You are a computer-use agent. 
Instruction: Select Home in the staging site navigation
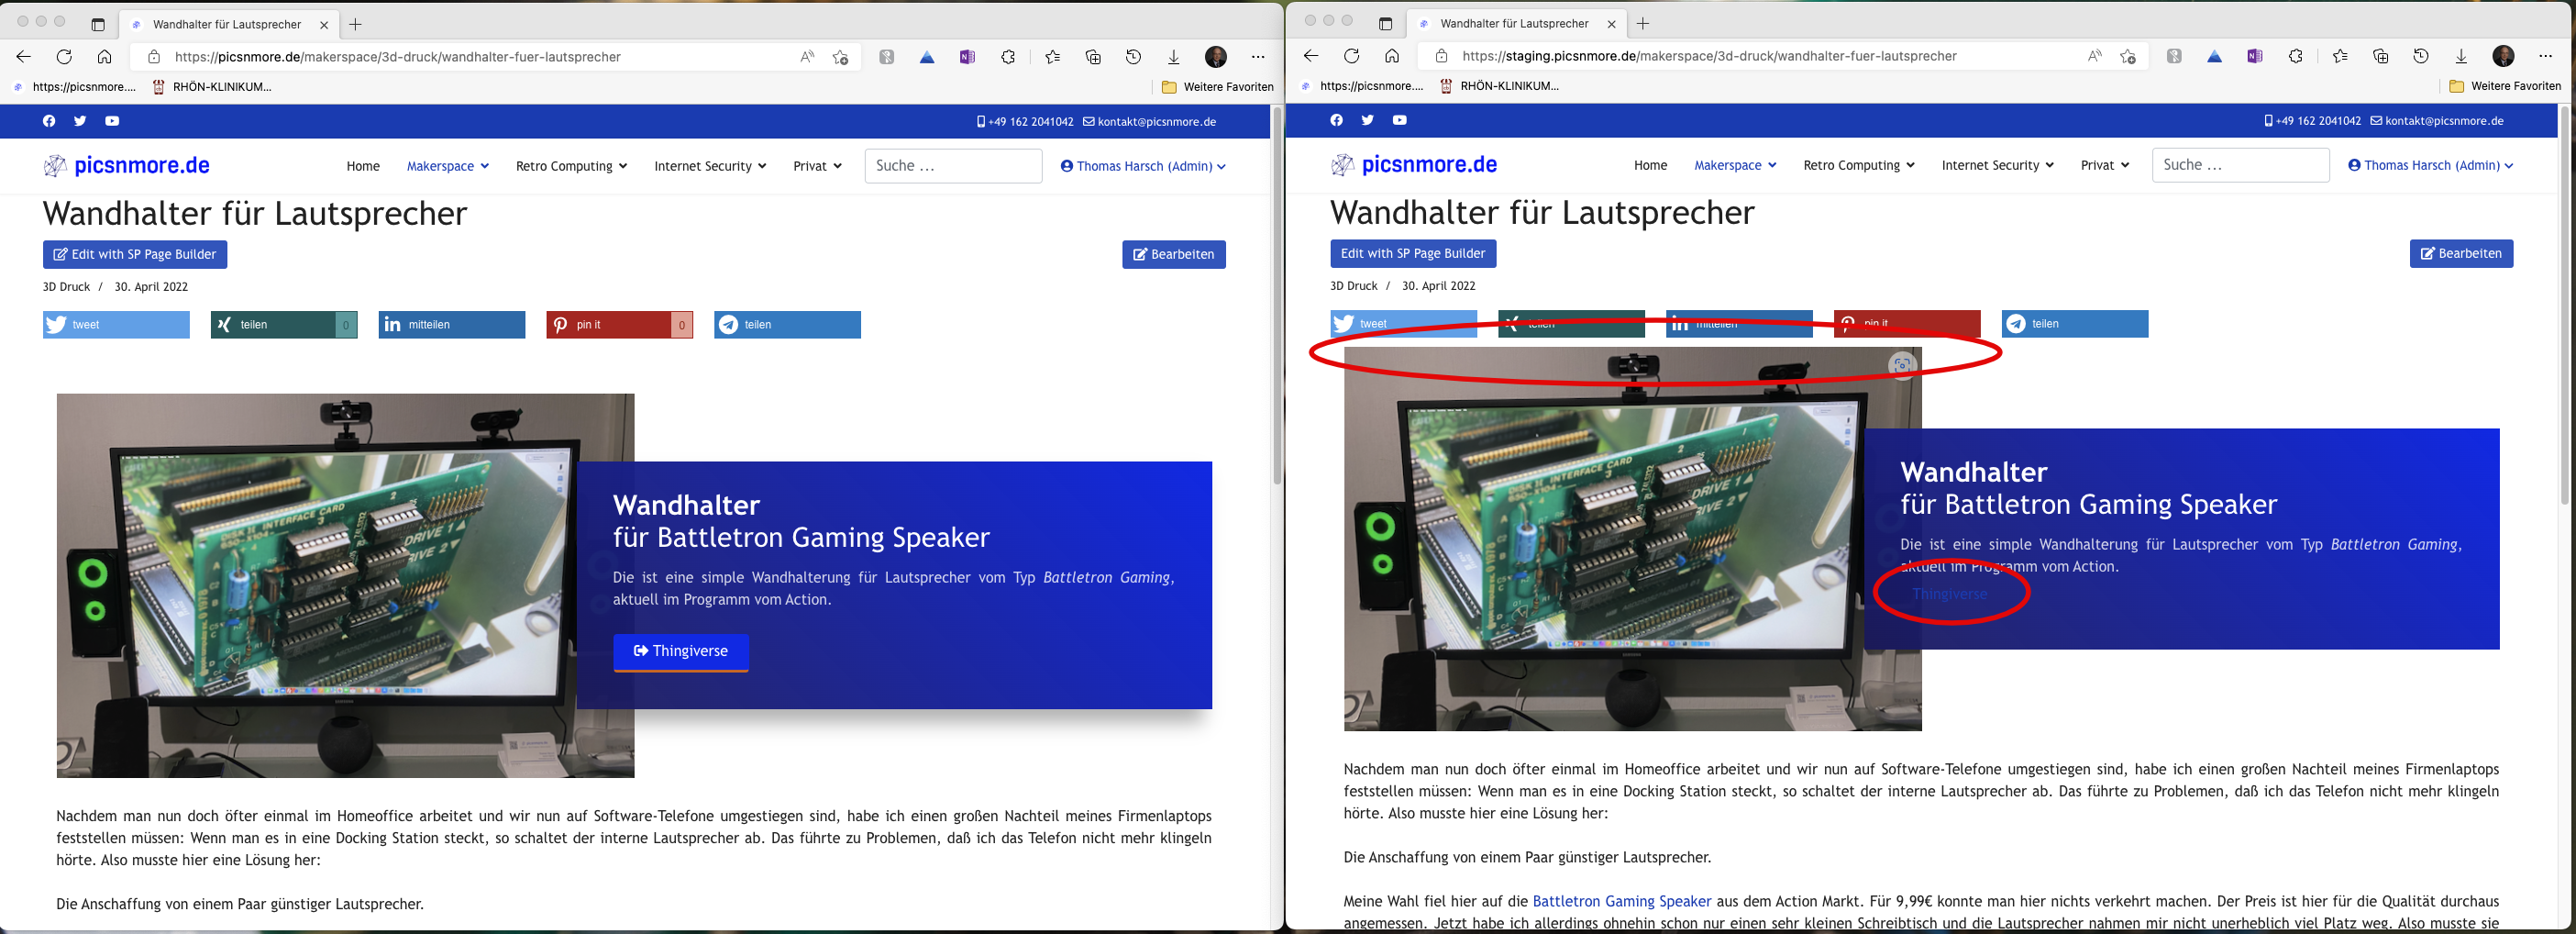point(1650,165)
